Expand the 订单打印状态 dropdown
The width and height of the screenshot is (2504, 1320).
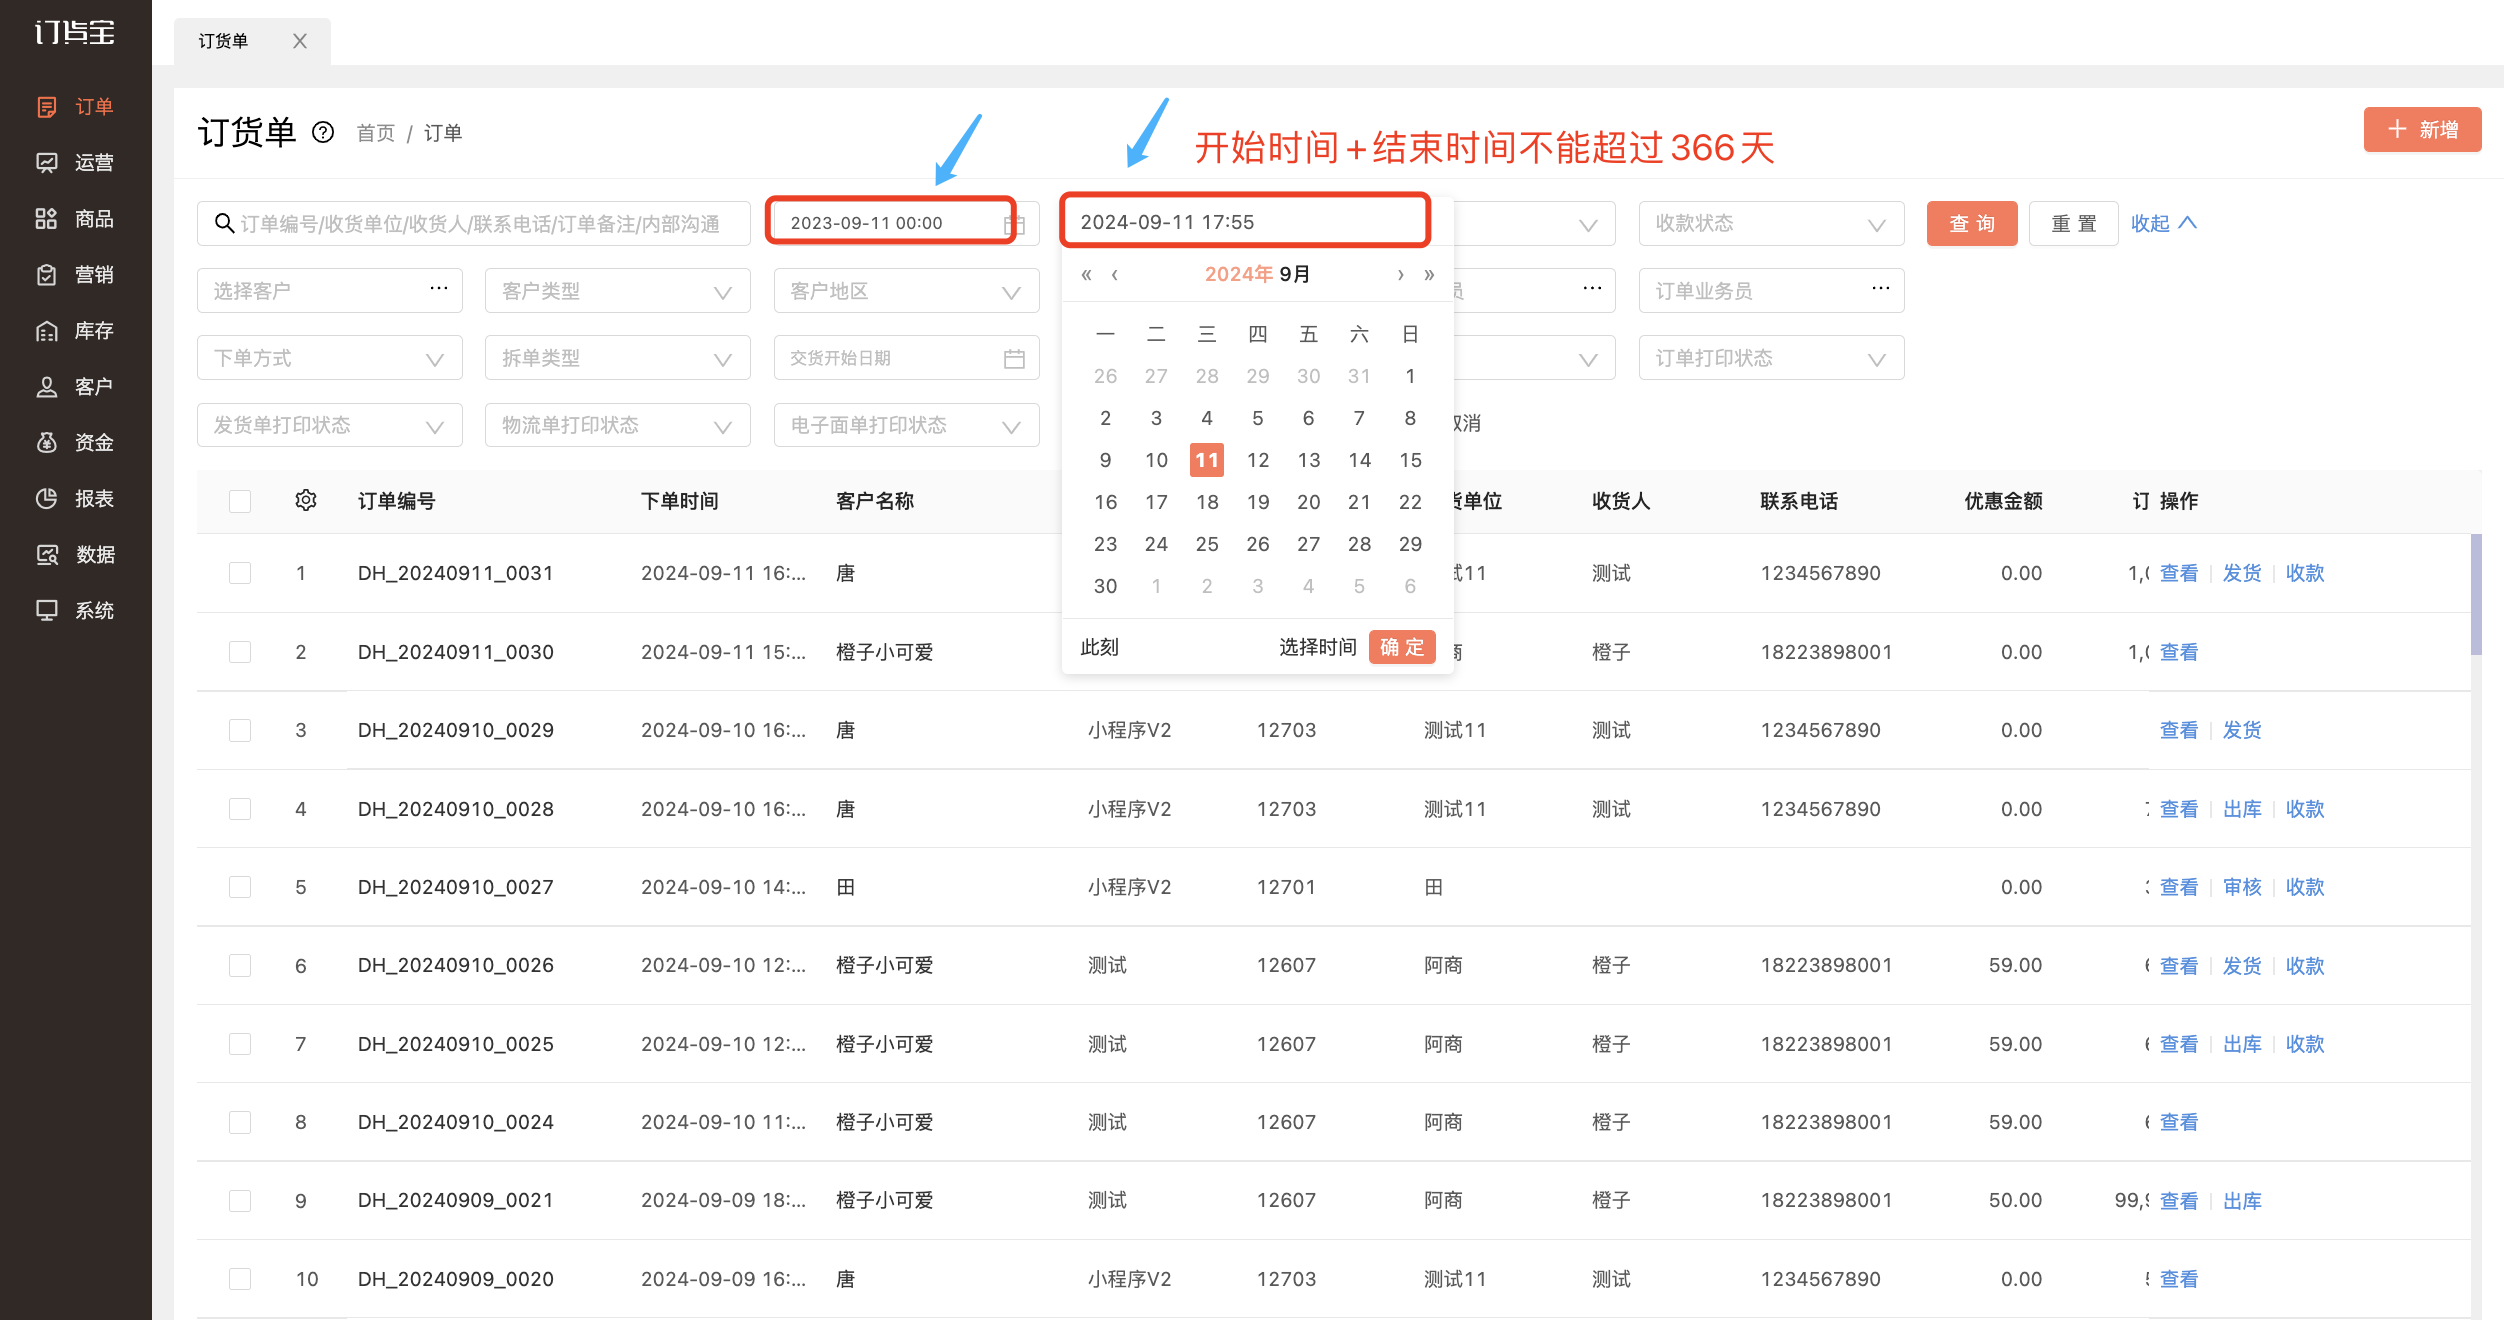pos(1771,358)
